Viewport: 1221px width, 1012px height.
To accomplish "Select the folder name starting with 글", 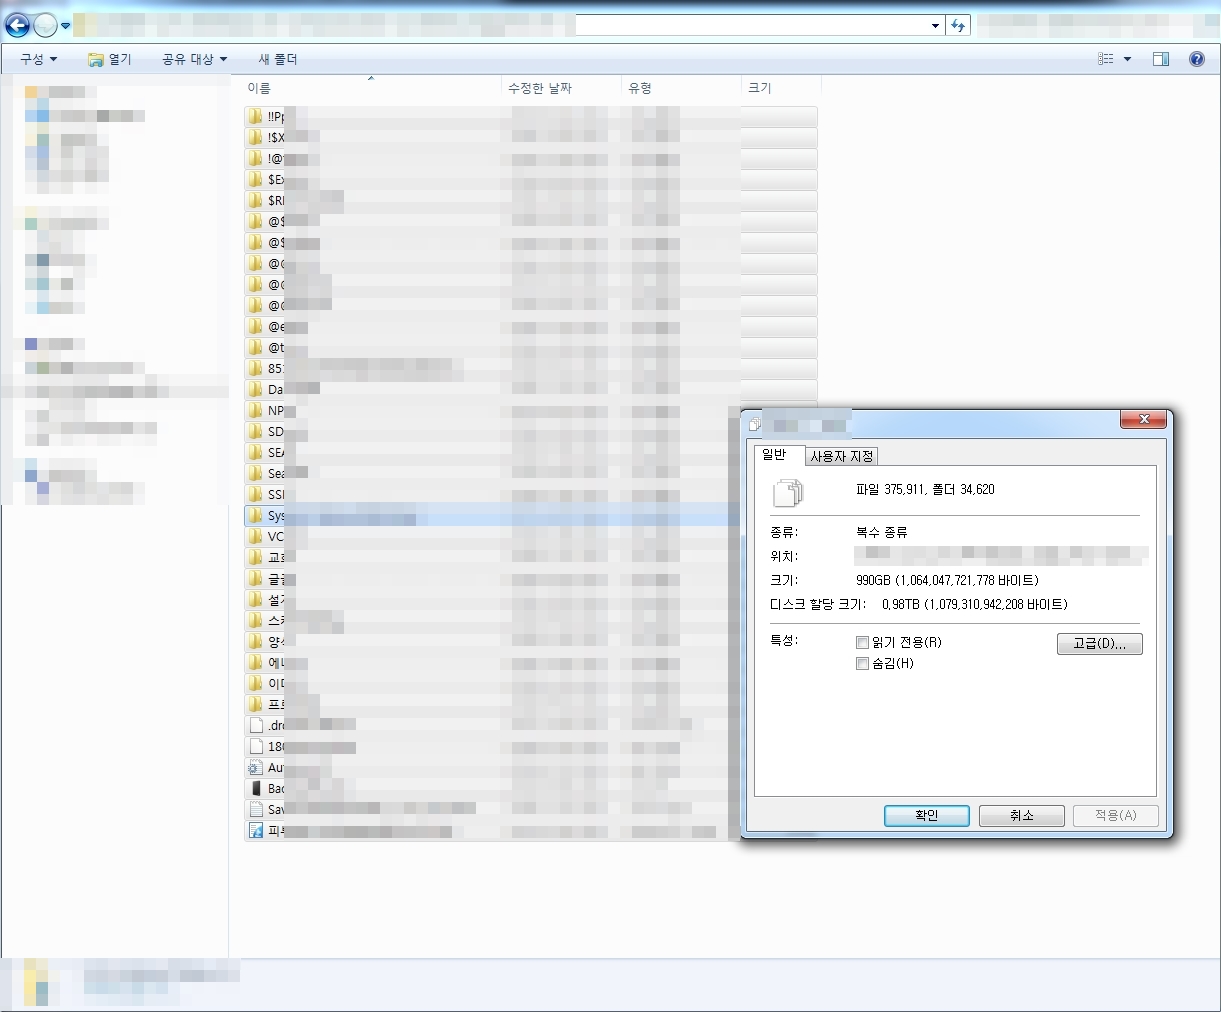I will tap(275, 578).
